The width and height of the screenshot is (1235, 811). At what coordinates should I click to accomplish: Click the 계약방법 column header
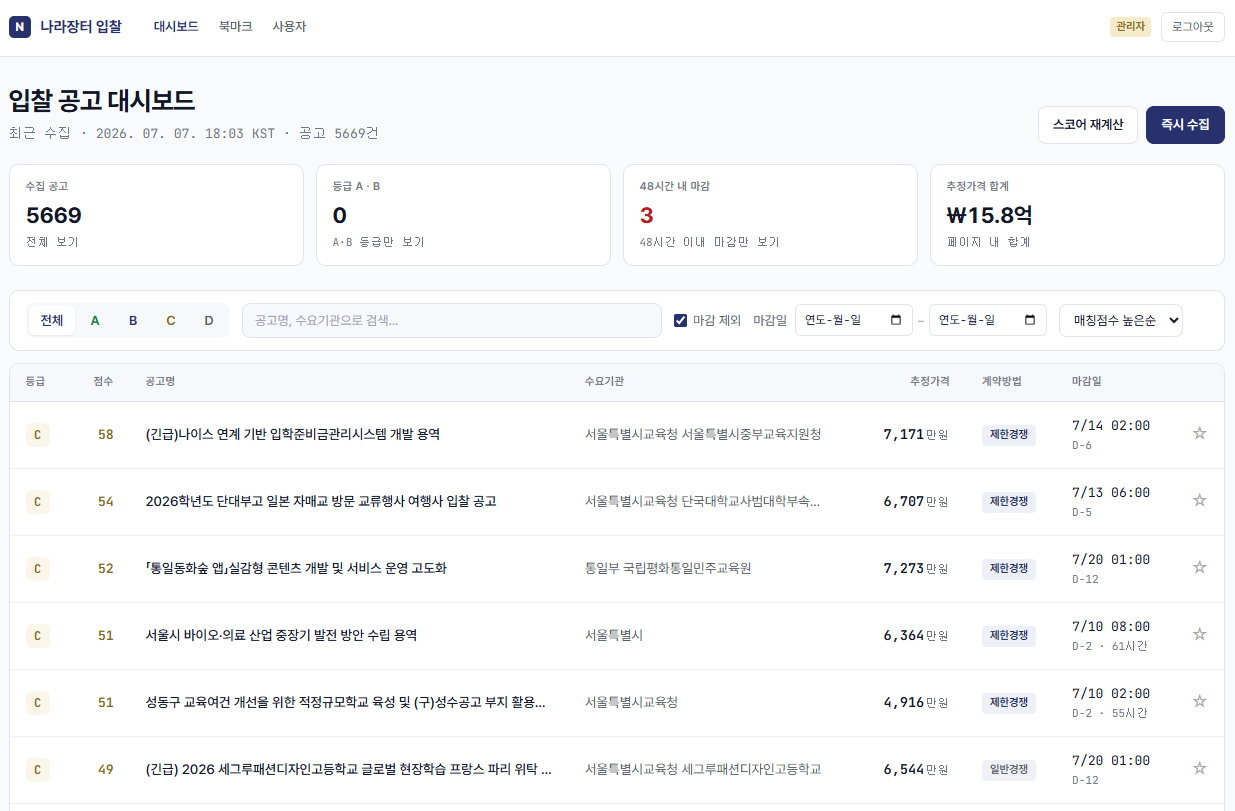[x=1002, y=382]
